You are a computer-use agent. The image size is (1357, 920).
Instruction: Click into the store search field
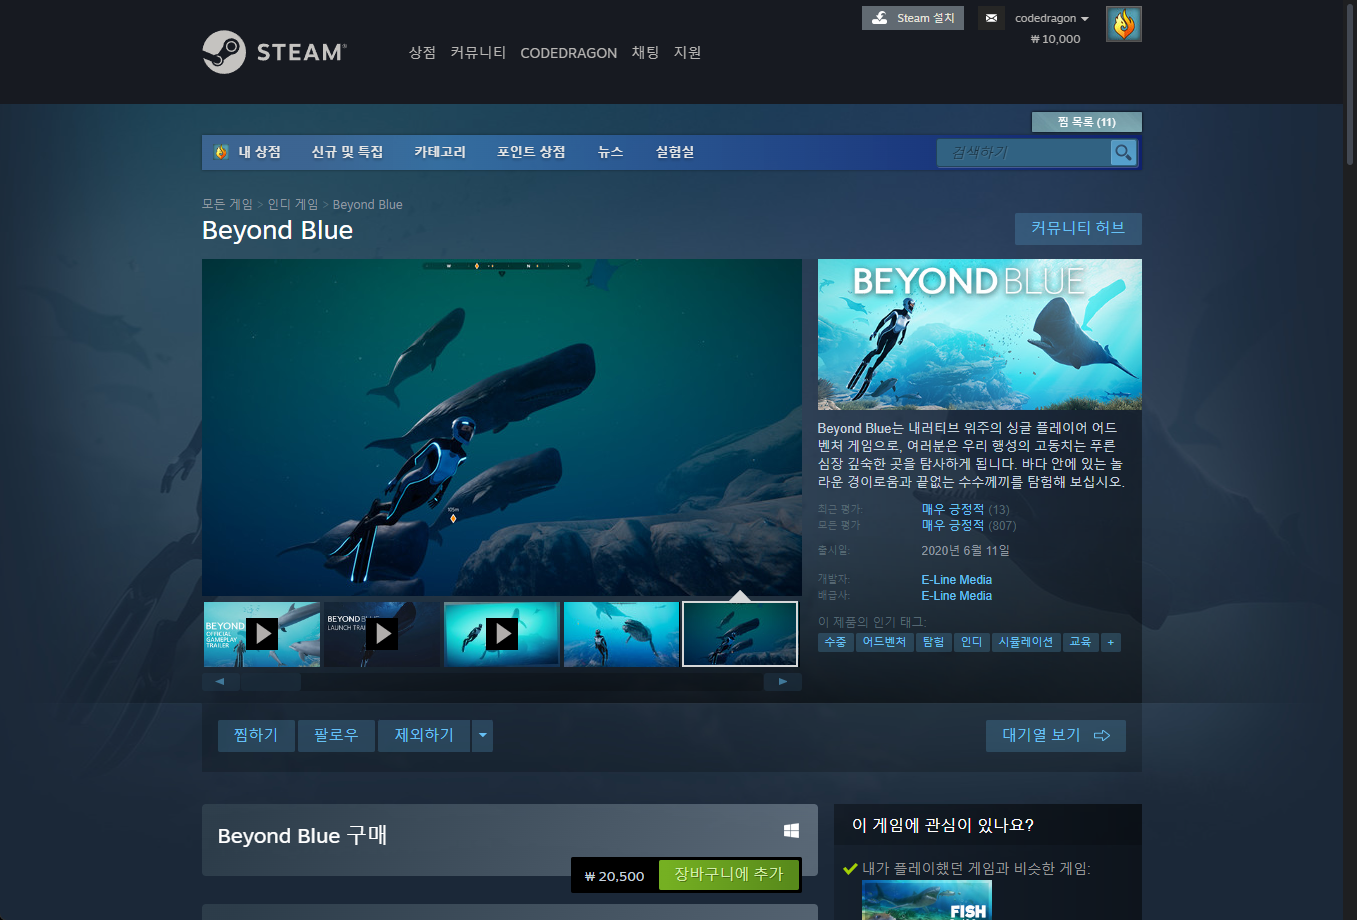click(1024, 152)
